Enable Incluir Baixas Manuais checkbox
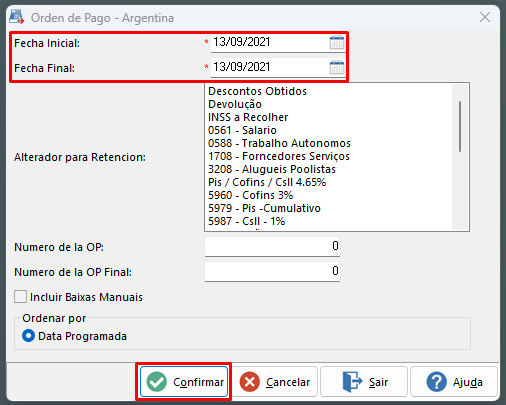The image size is (506, 405). (x=20, y=297)
